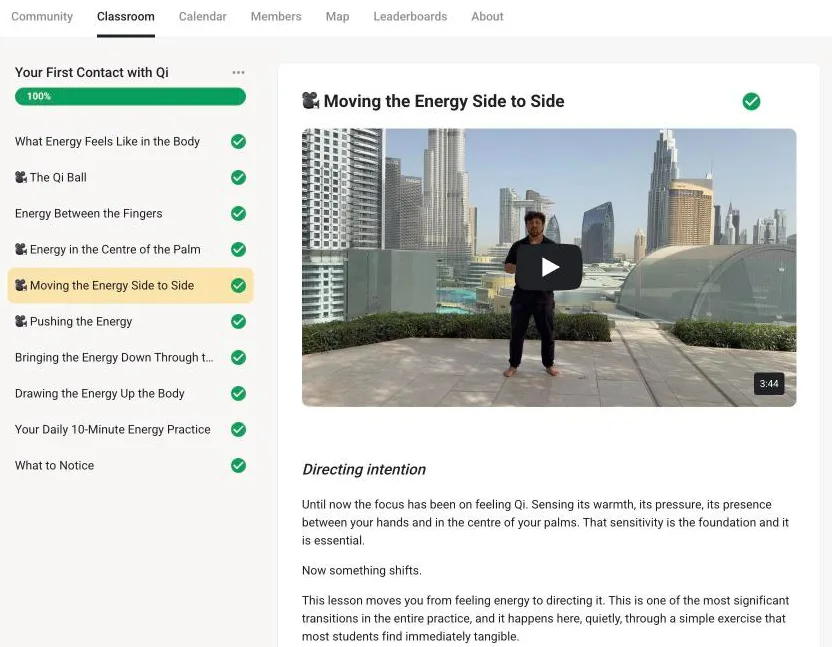Viewport: 832px width, 647px height.
Task: Select Moving the Energy Side to Side in sidebar
Action: [x=131, y=286]
